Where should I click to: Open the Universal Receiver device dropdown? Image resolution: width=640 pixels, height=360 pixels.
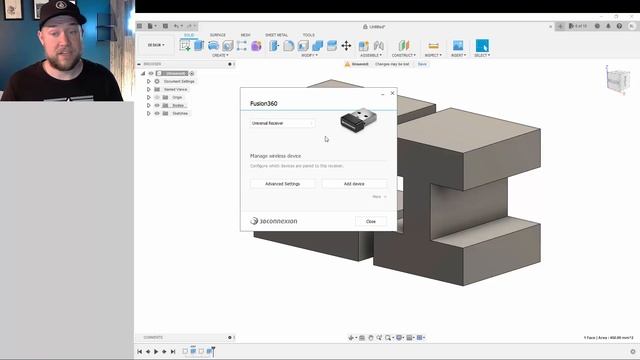point(282,123)
